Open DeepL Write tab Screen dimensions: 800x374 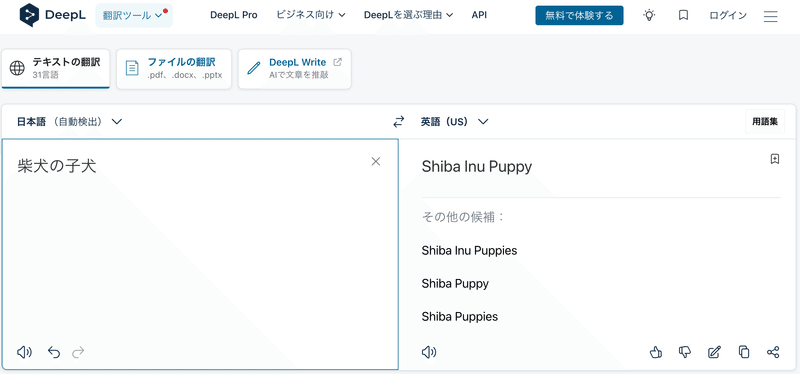294,69
